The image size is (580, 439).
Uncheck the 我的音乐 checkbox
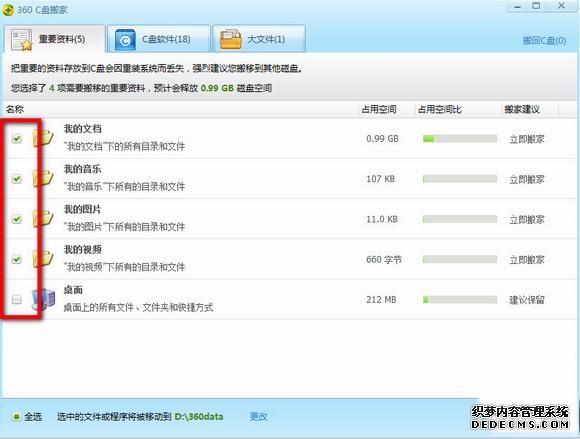(x=17, y=179)
